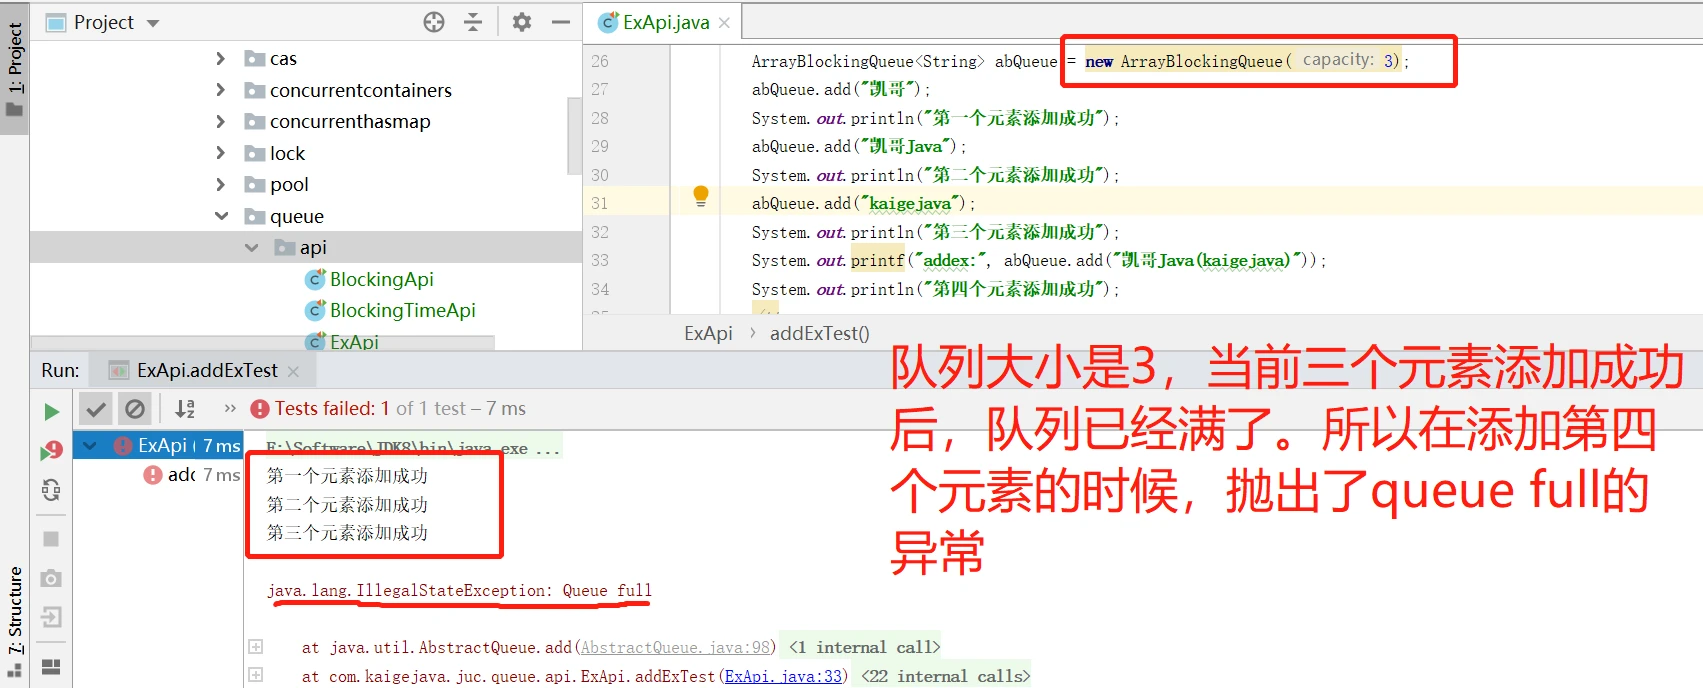Toggle show ignored tests button
The image size is (1703, 688).
[x=135, y=409]
